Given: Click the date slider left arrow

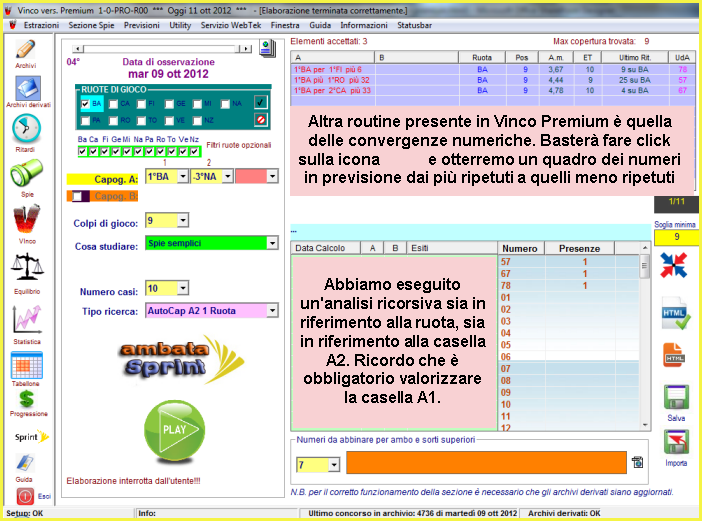Looking at the screenshot, I should (x=78, y=48).
